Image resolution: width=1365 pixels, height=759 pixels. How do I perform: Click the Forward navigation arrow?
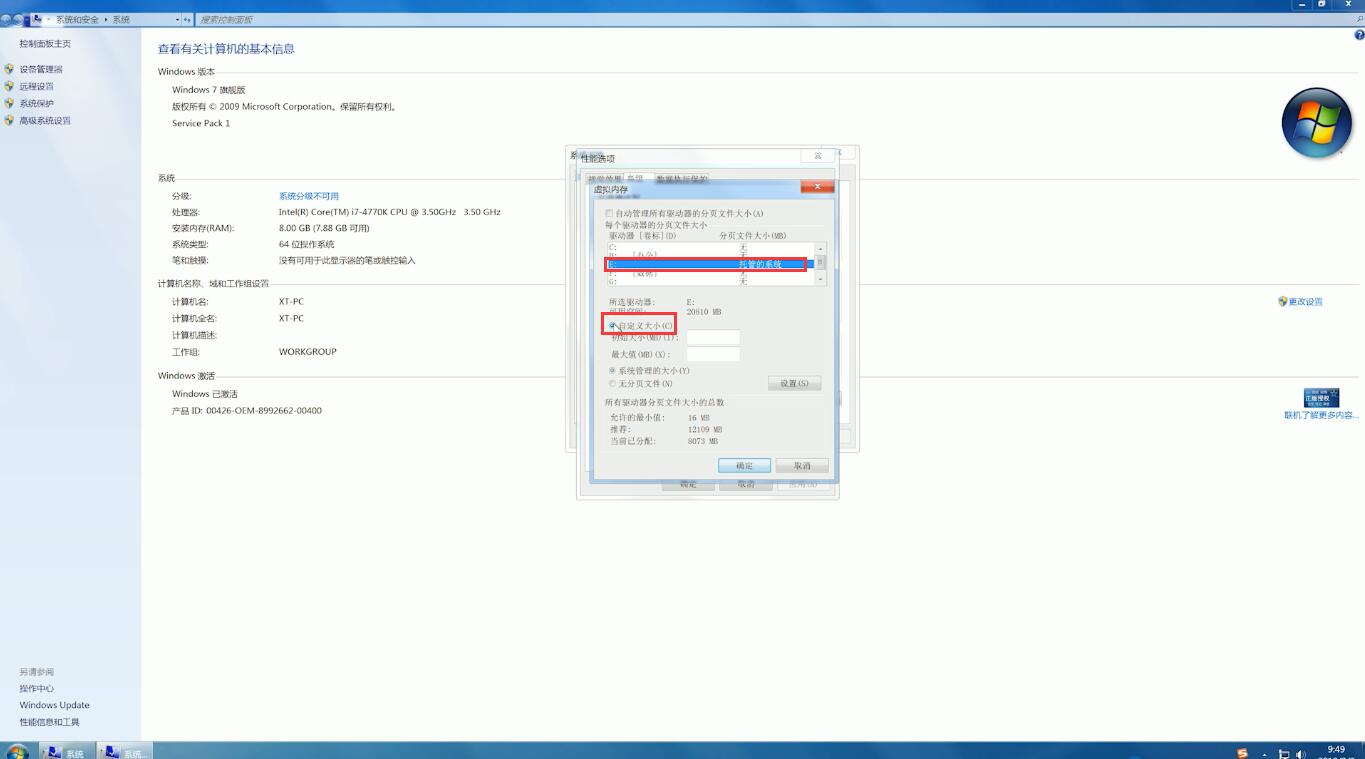coord(19,19)
